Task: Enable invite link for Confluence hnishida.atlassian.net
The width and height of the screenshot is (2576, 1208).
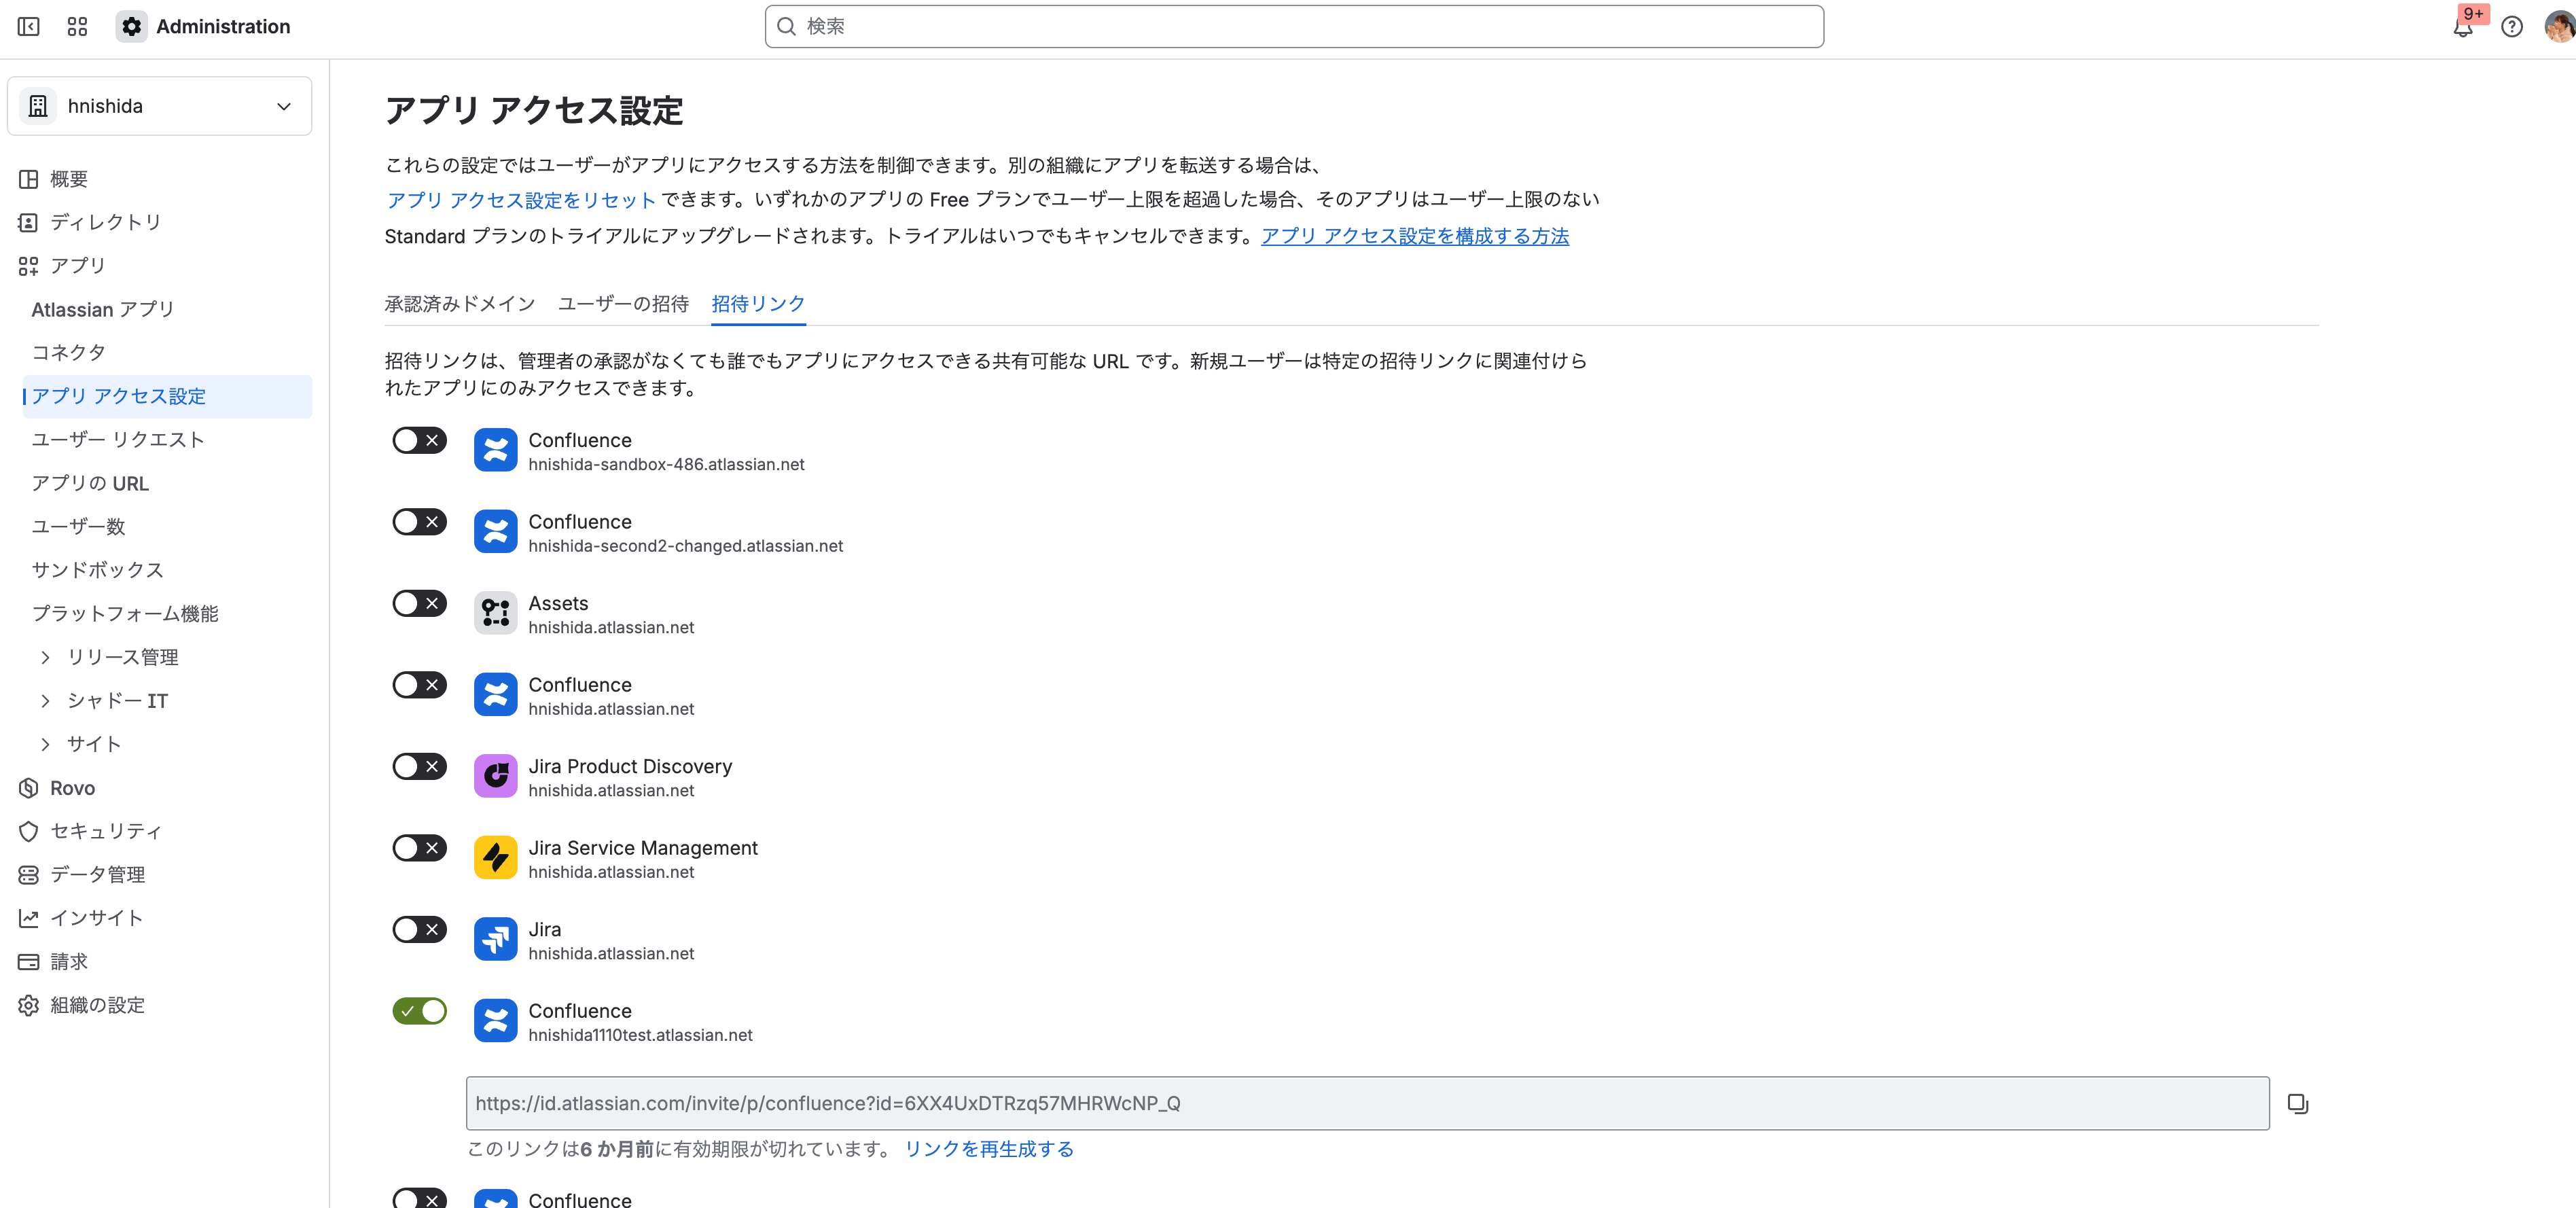Action: 419,685
